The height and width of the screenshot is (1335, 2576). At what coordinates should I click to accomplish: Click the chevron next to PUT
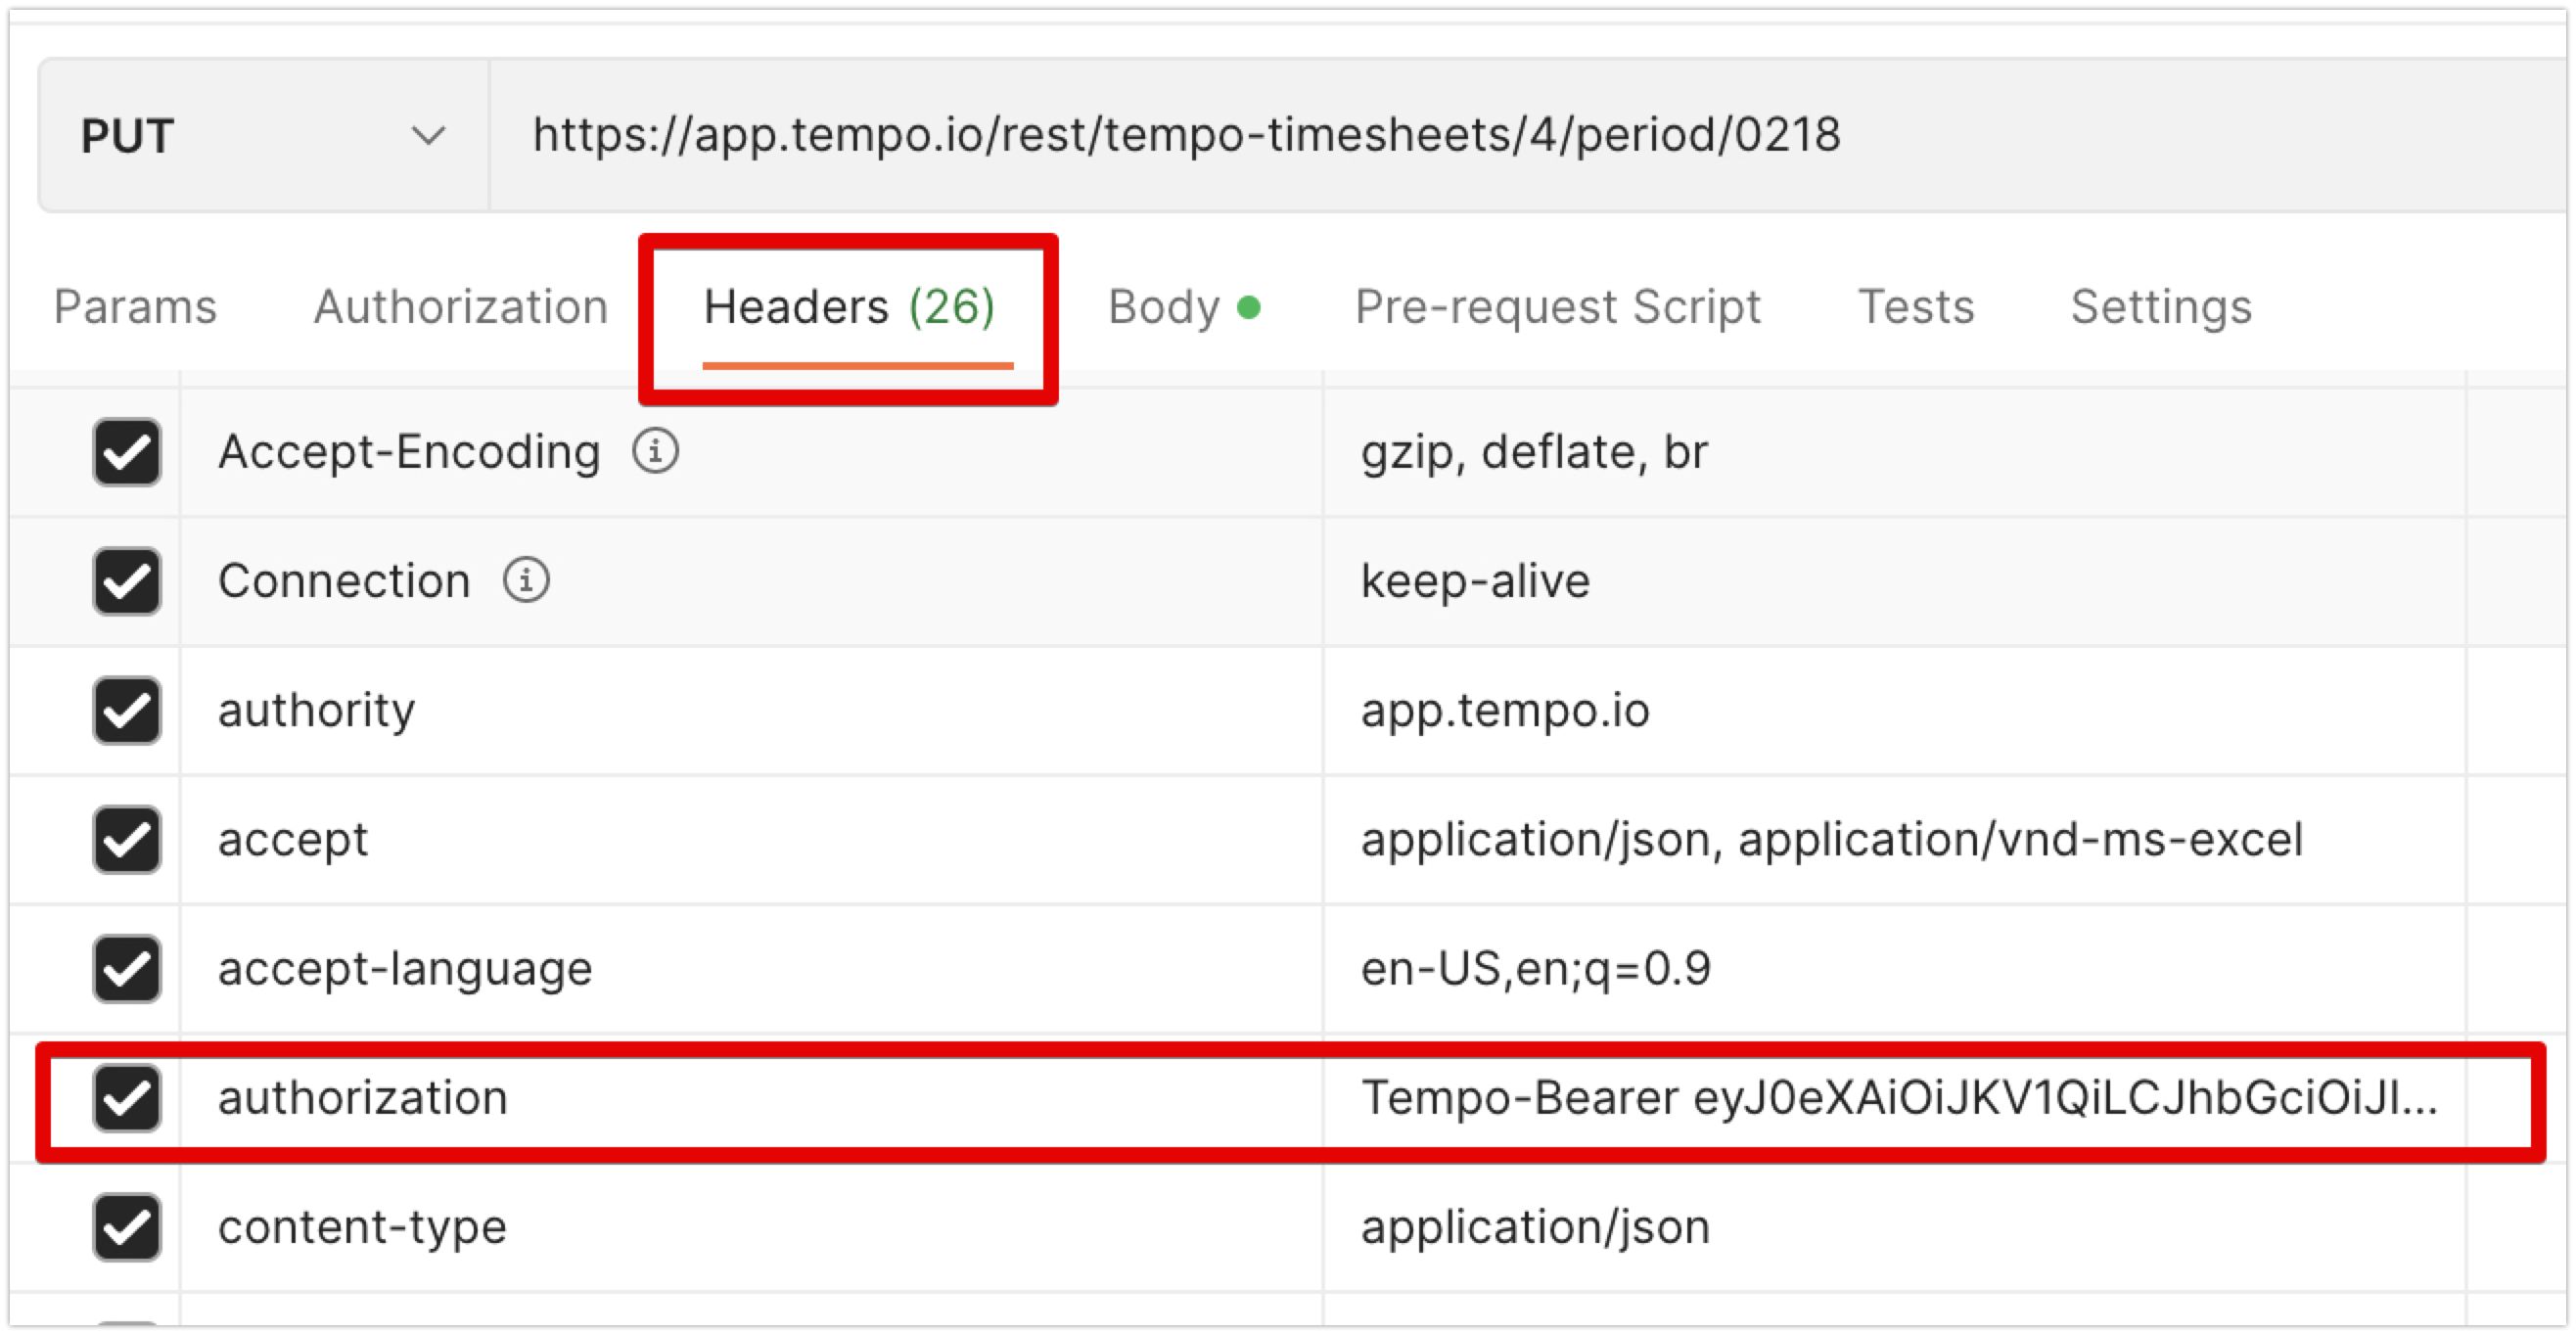pyautogui.click(x=429, y=135)
